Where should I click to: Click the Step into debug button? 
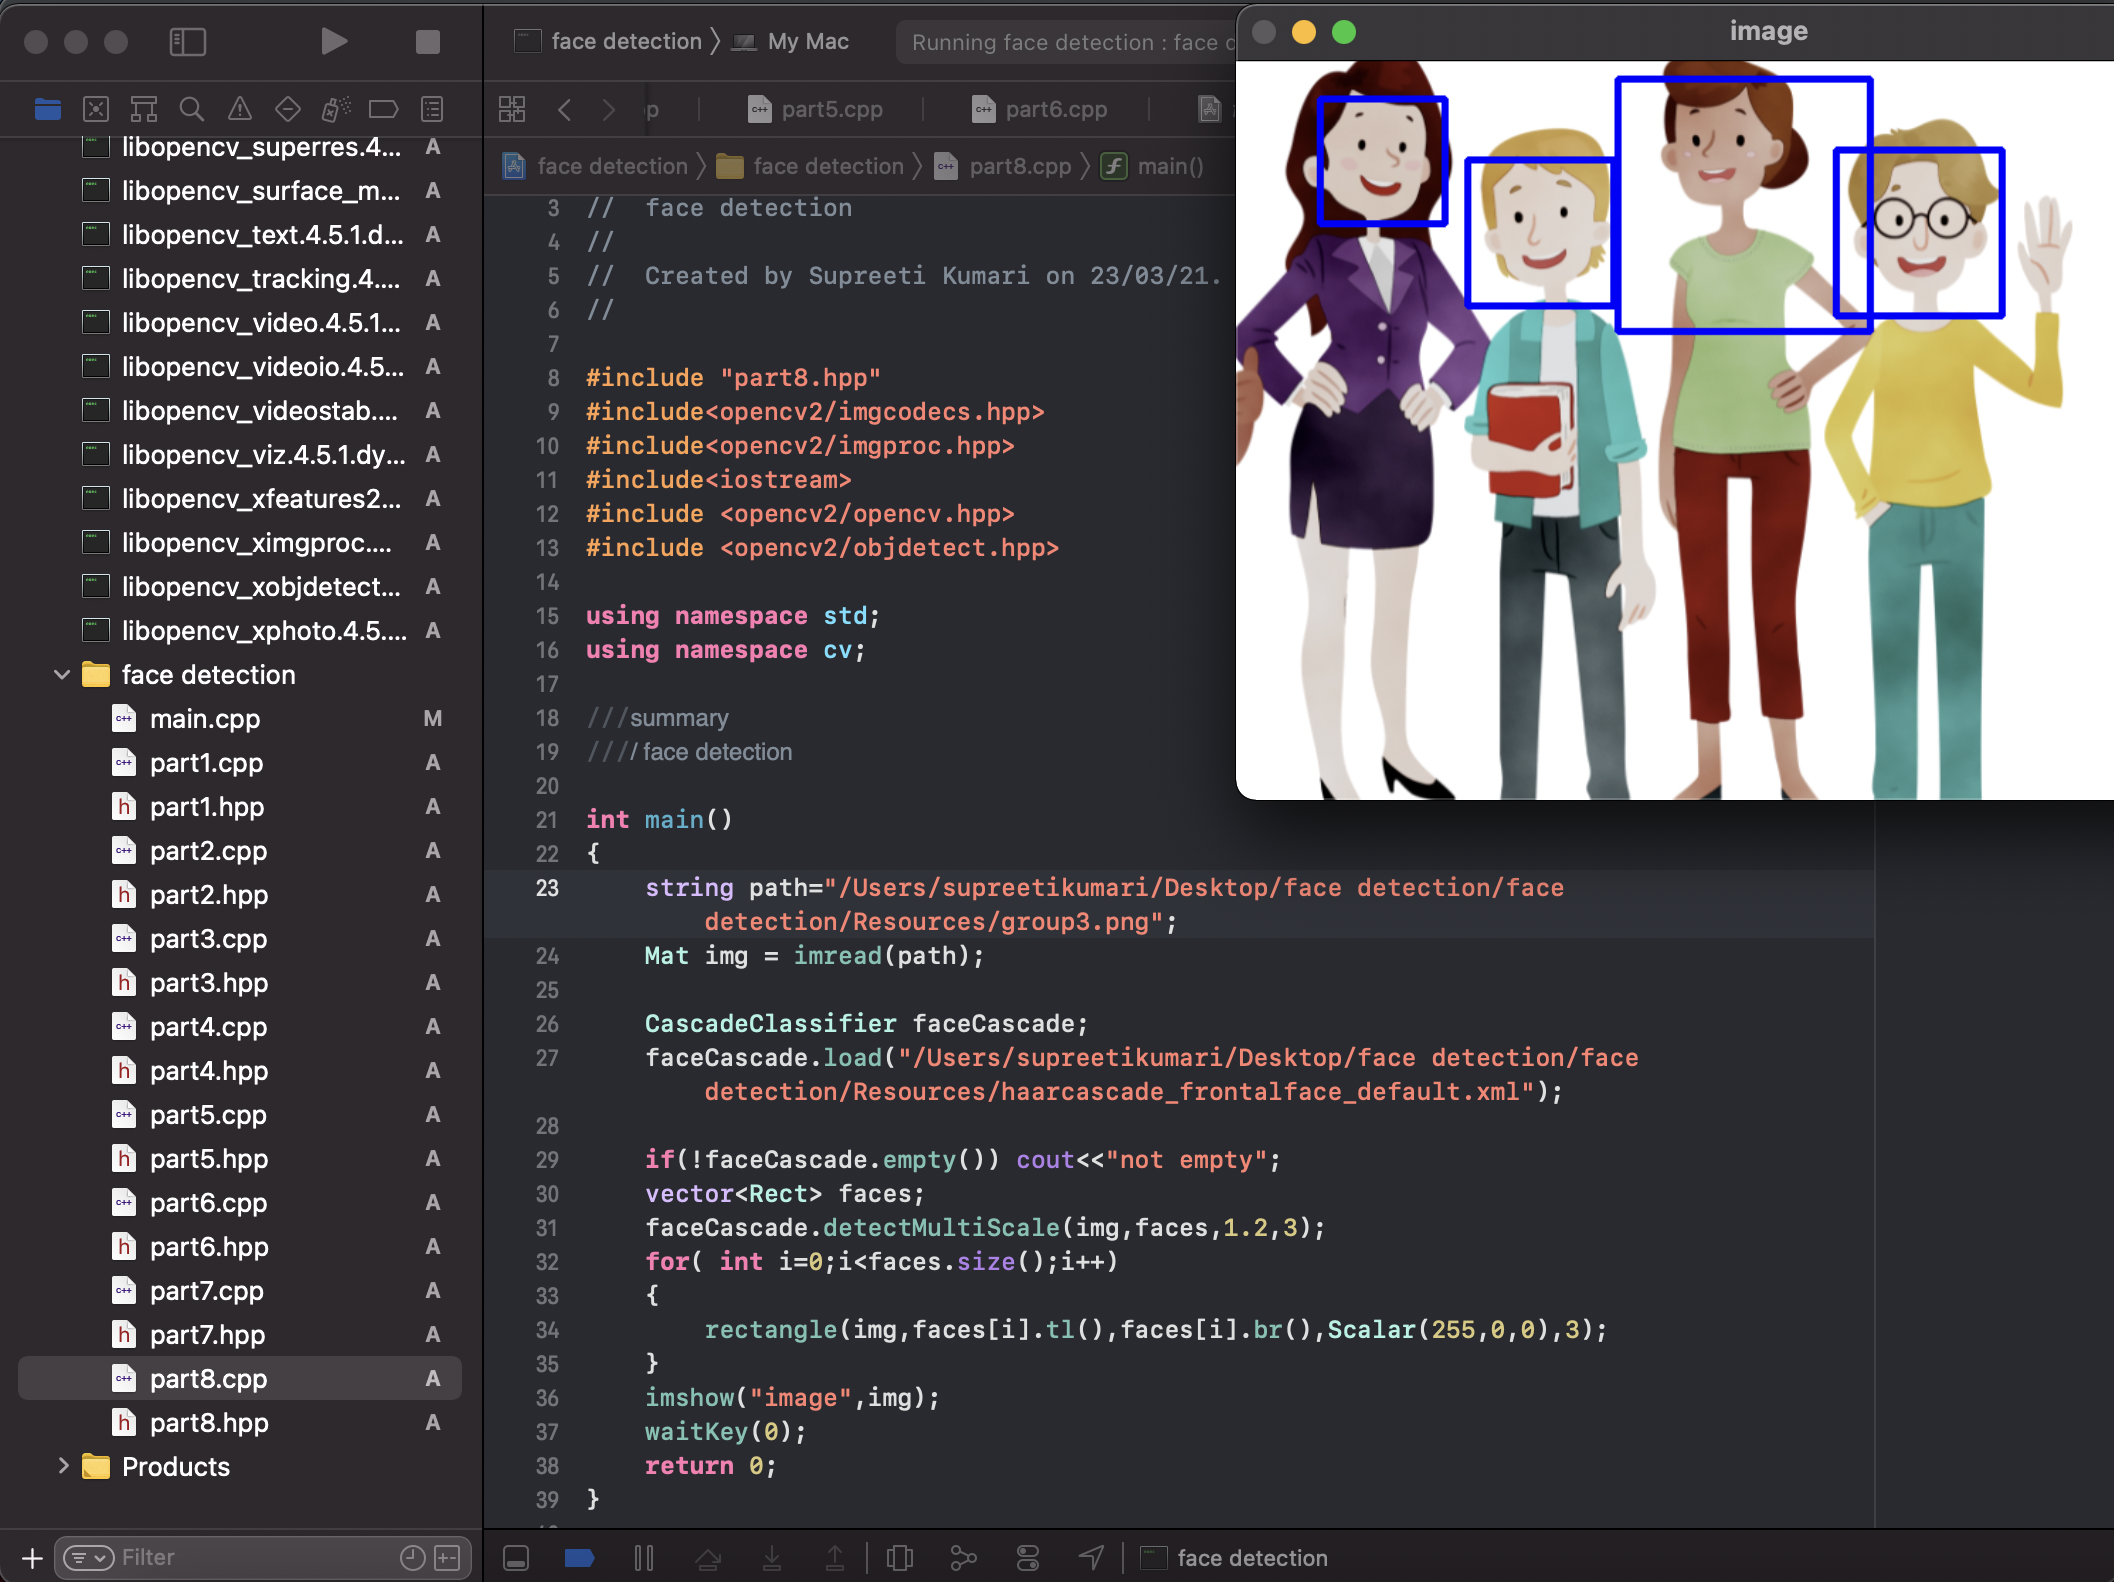772,1558
